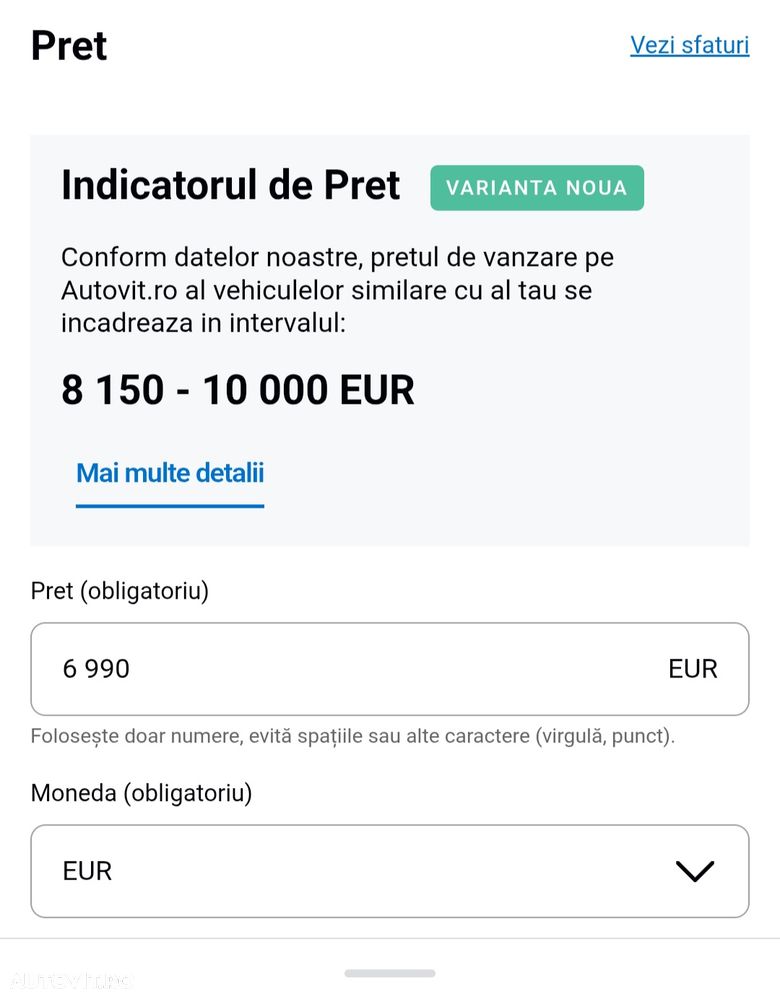Click the incadreaza in intervalul text line

click(203, 323)
